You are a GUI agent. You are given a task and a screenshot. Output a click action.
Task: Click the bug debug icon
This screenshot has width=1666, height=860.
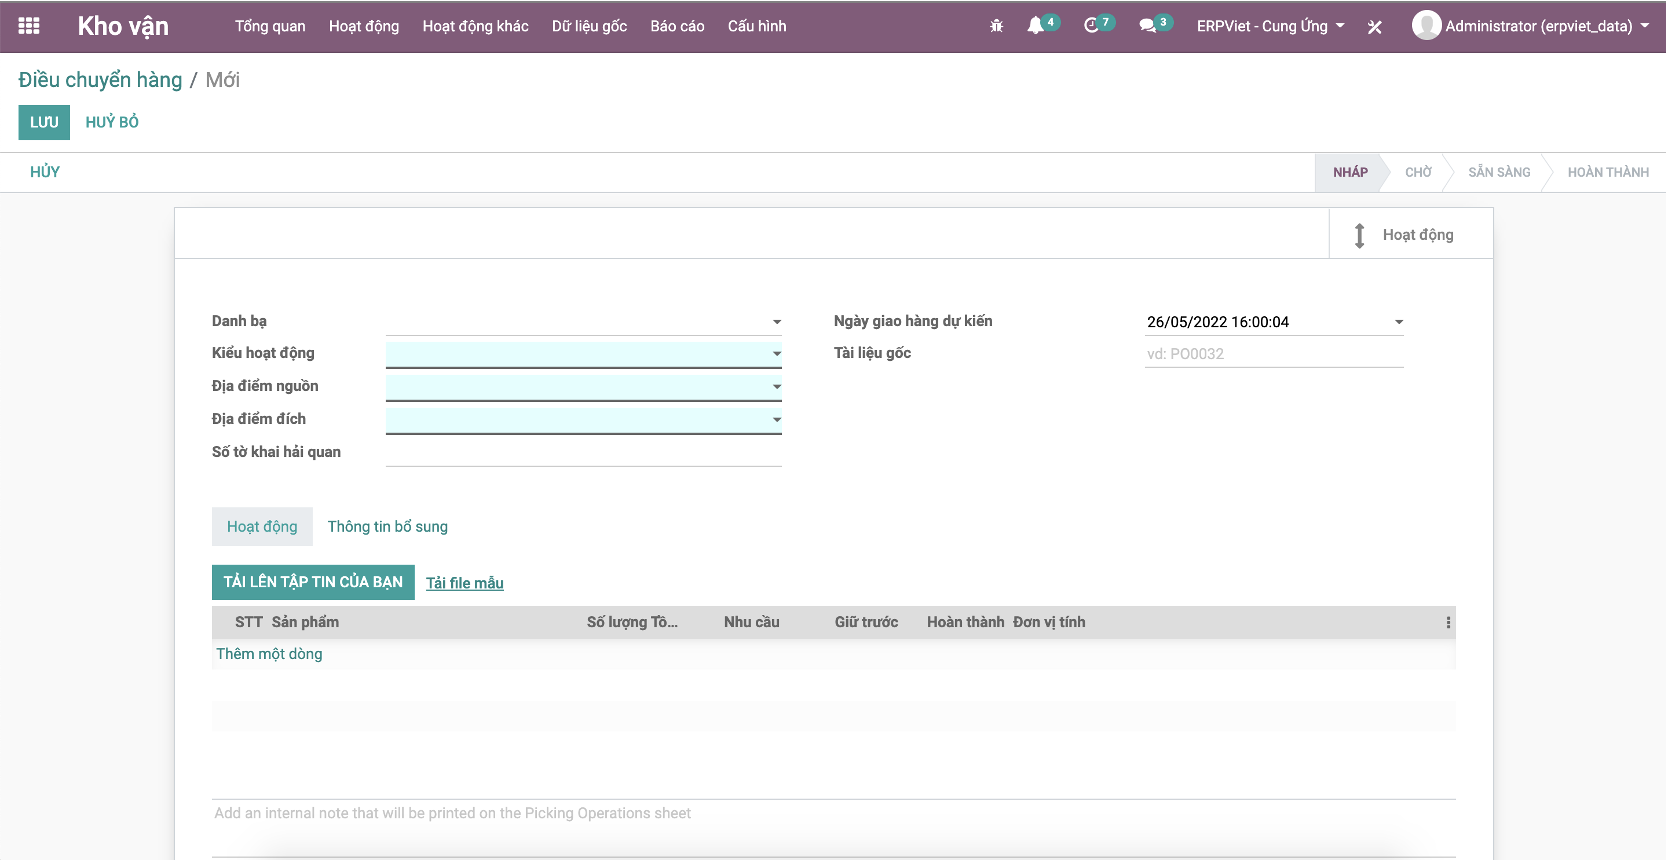click(996, 26)
